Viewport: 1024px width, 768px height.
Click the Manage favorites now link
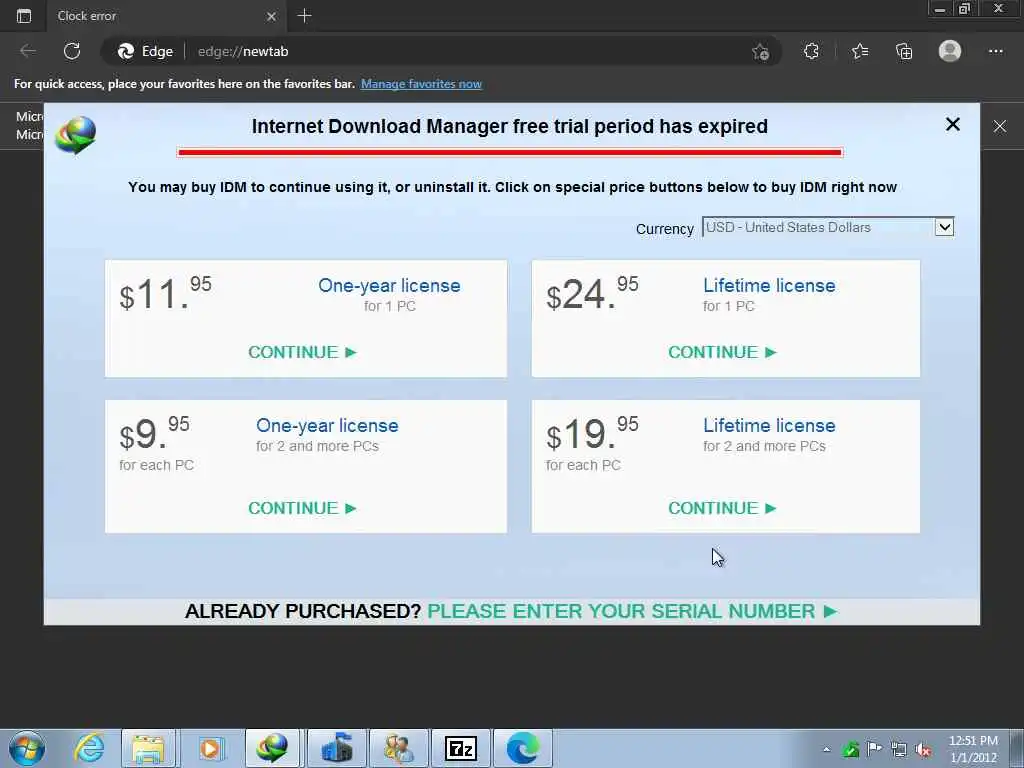coord(421,84)
